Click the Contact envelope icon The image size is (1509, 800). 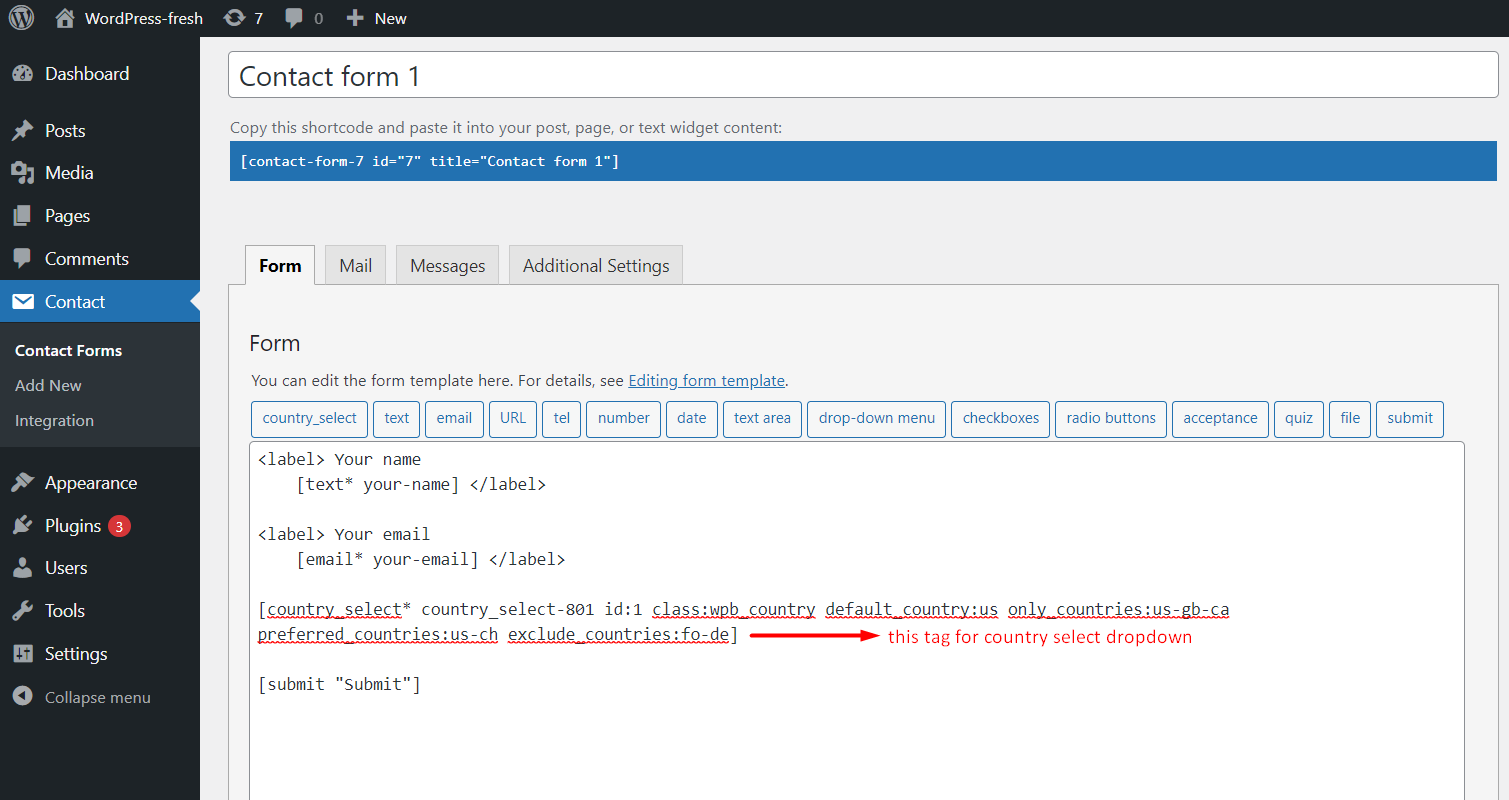pyautogui.click(x=23, y=302)
